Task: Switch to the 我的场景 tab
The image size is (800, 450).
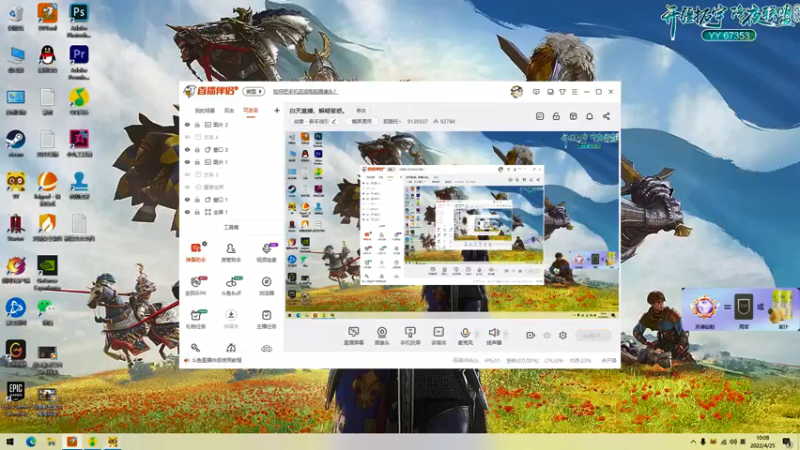Action: pos(205,110)
